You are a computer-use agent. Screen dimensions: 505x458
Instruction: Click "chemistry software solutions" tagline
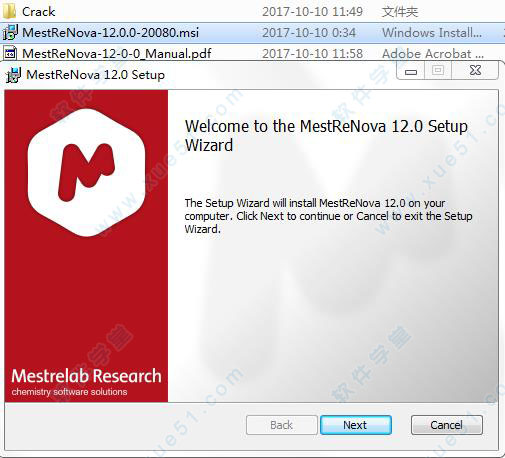click(69, 392)
